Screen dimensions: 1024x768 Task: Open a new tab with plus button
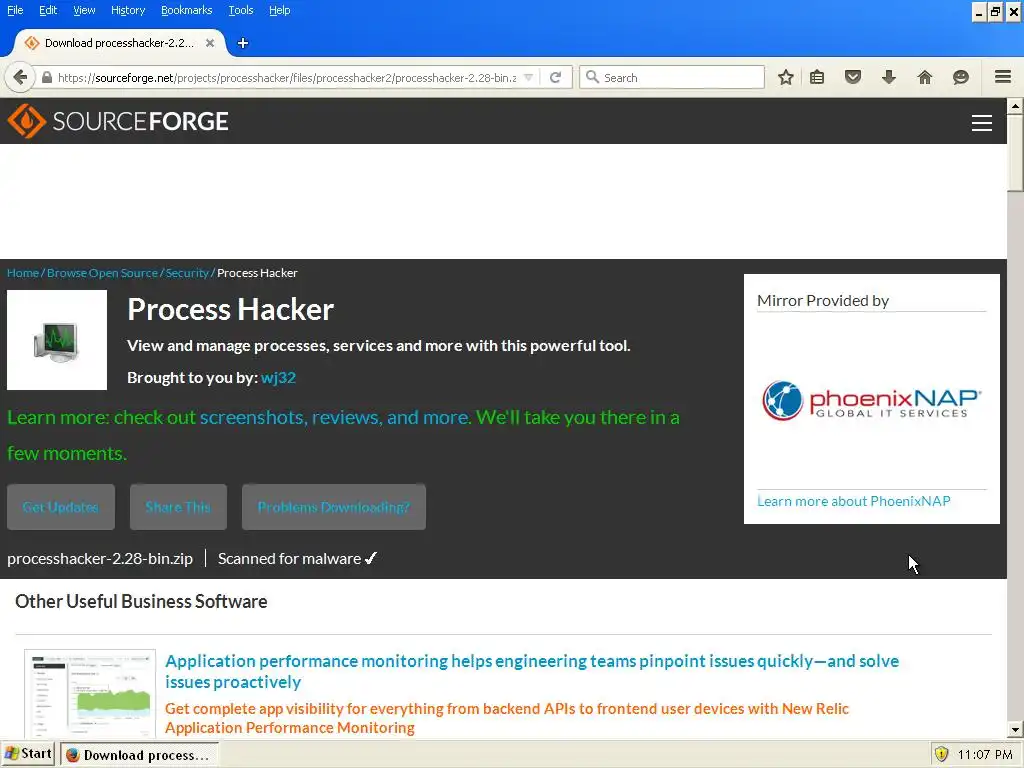(243, 43)
